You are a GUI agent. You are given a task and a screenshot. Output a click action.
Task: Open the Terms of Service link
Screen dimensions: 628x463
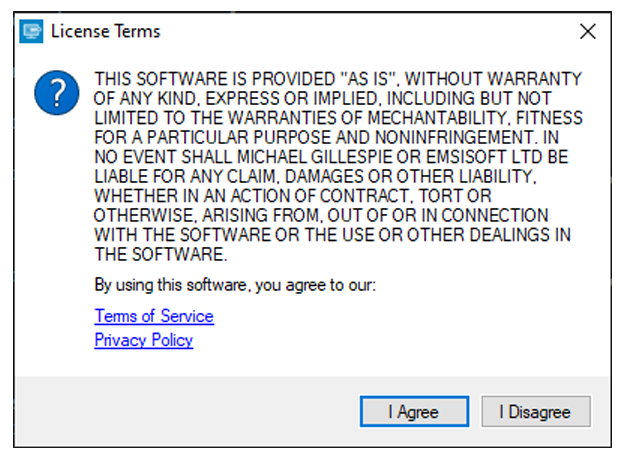coord(154,316)
